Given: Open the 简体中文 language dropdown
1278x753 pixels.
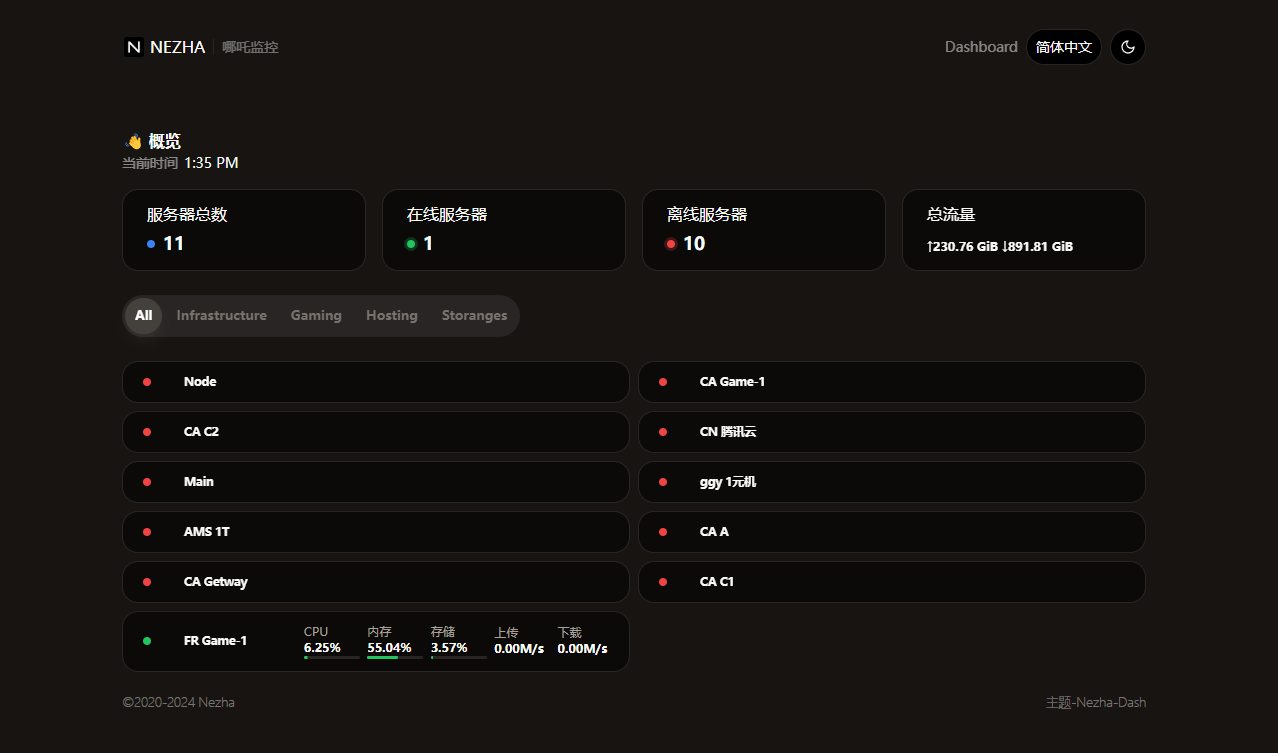Looking at the screenshot, I should tap(1063, 47).
